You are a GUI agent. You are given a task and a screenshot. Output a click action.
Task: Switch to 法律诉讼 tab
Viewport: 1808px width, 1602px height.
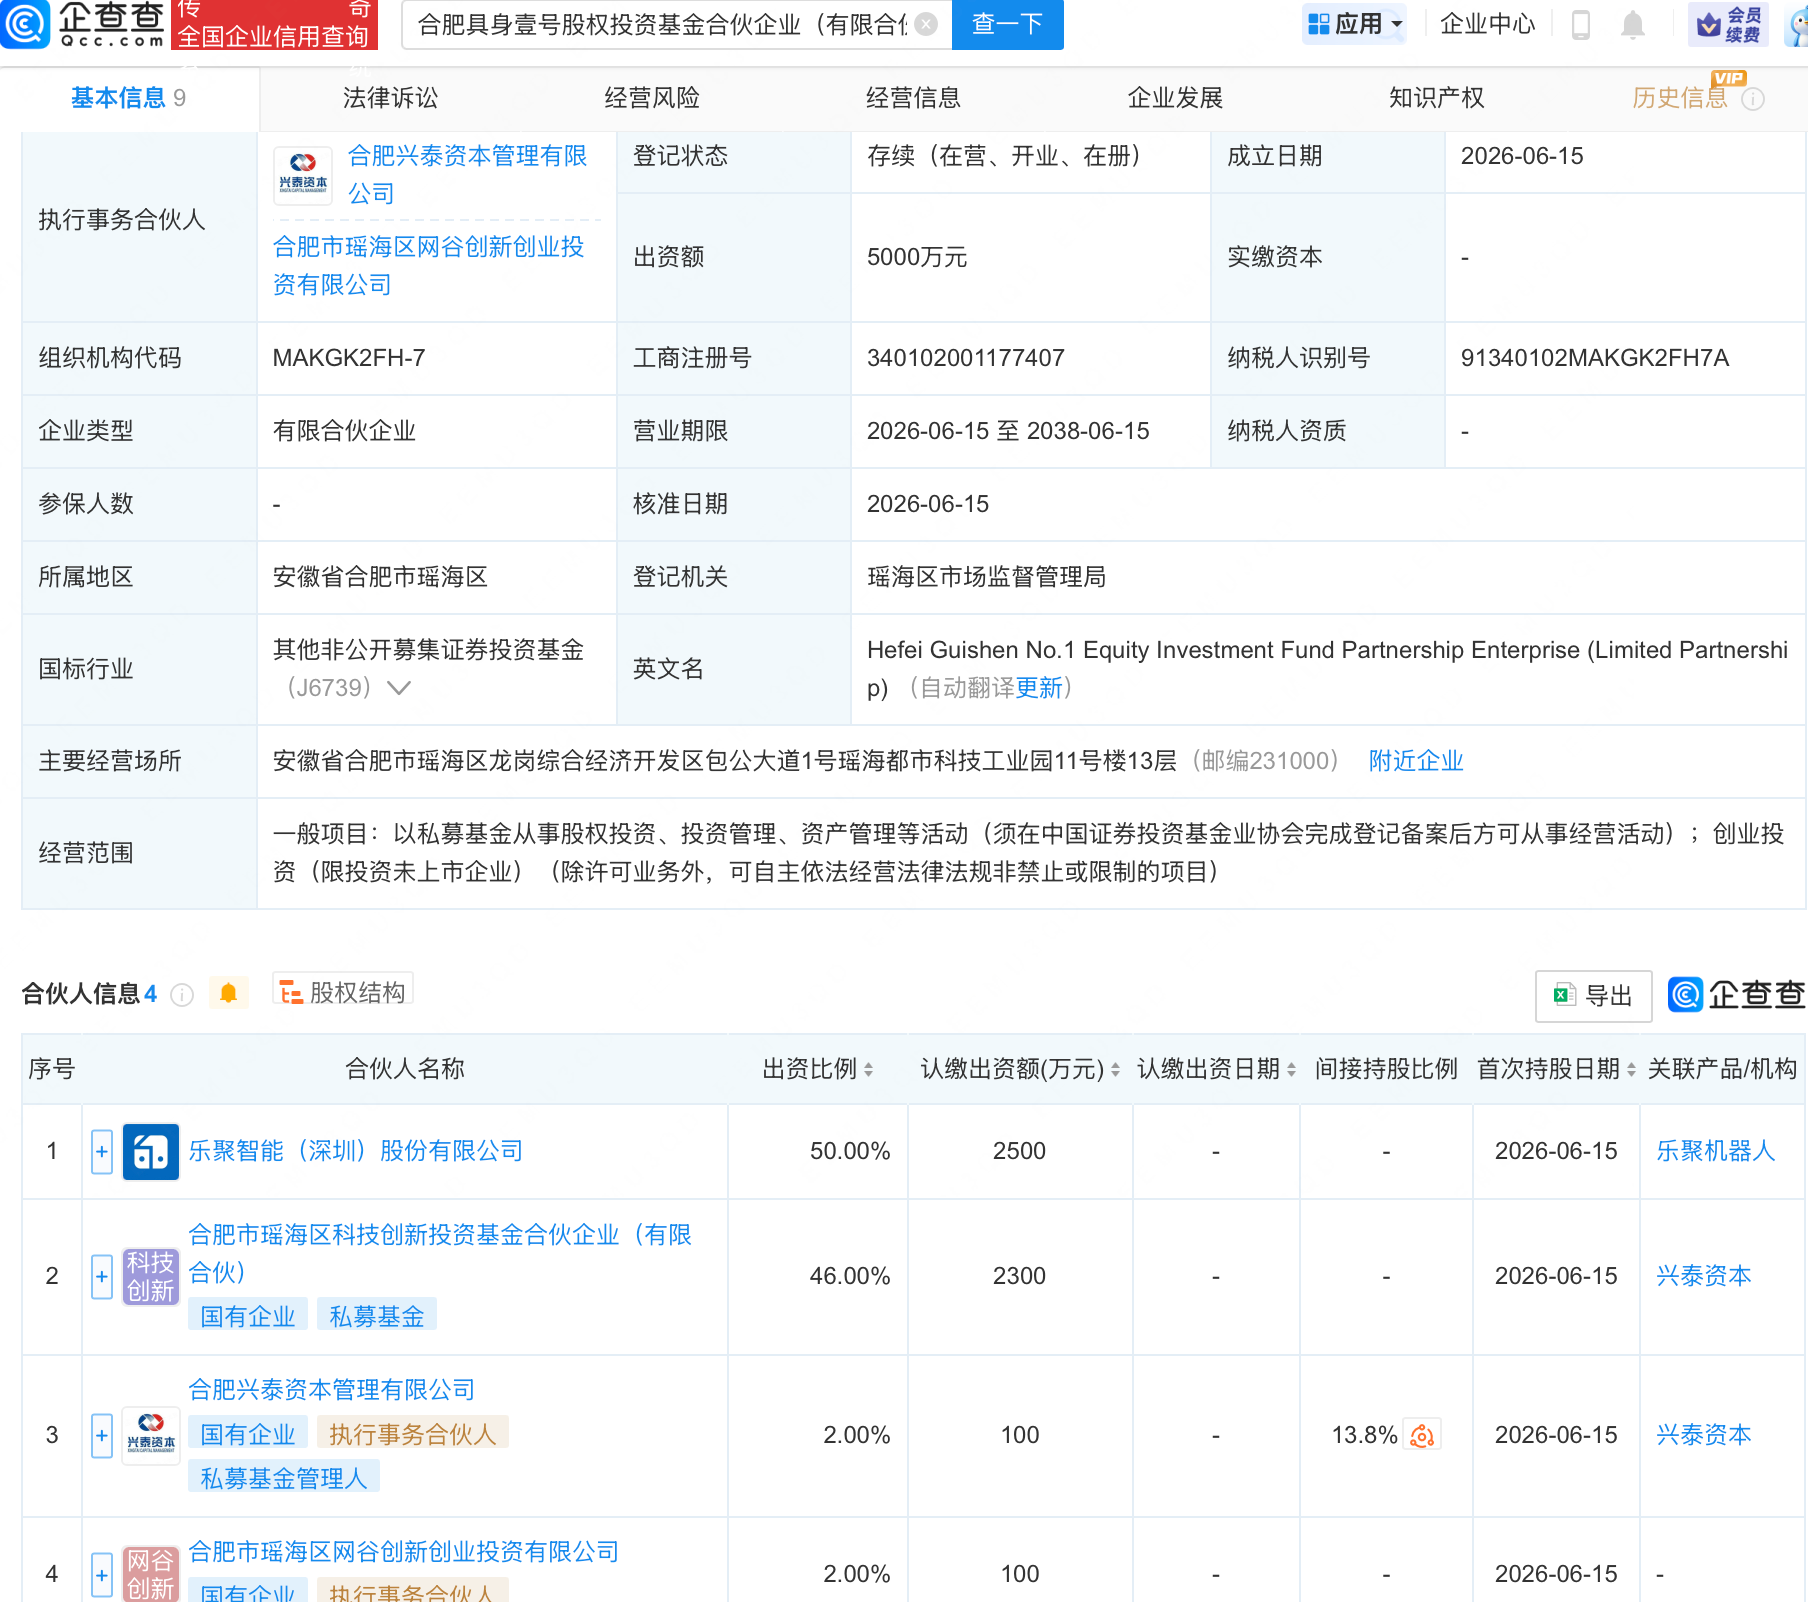click(x=390, y=98)
